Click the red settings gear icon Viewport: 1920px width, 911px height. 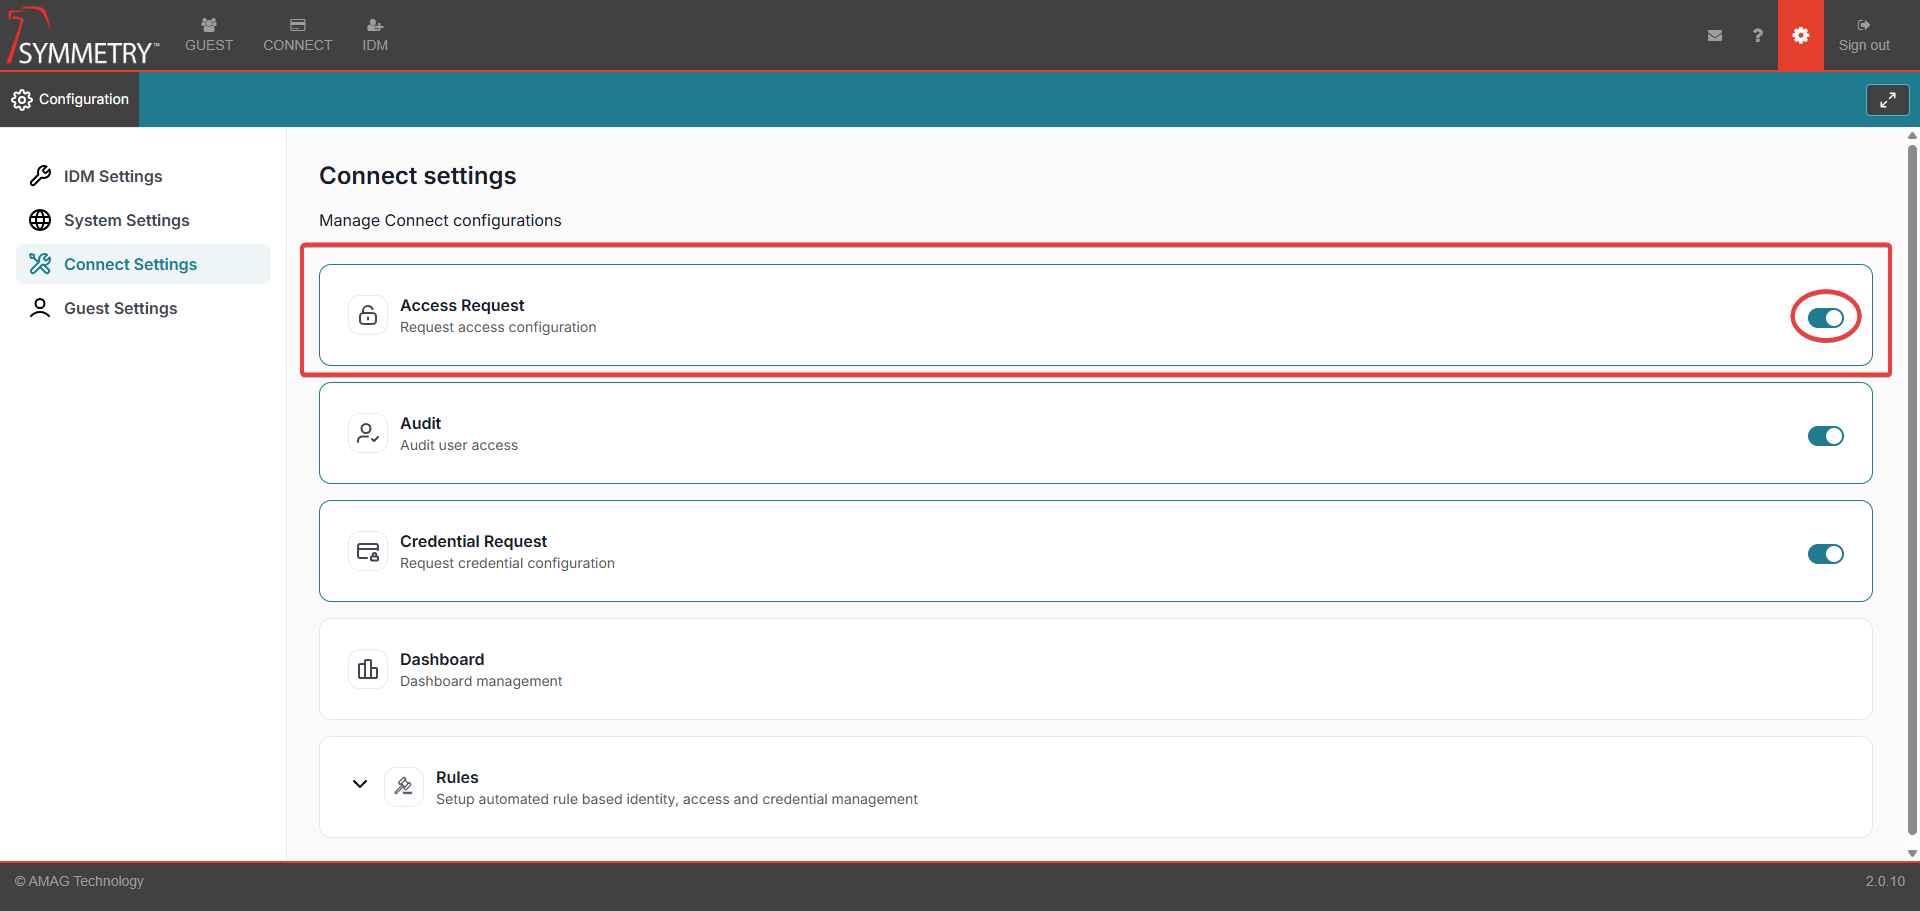tap(1800, 35)
